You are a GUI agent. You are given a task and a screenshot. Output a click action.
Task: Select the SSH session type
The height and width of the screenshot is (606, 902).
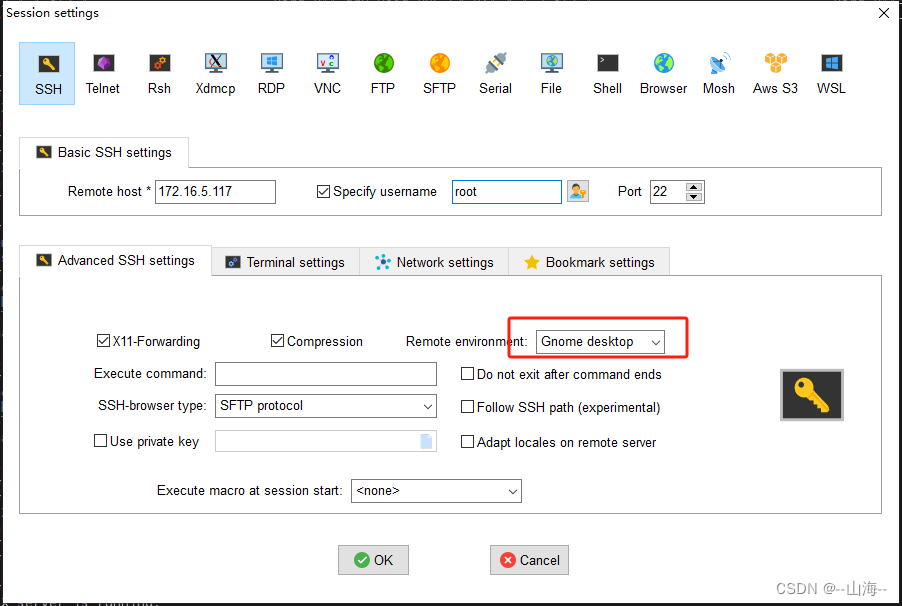coord(47,73)
